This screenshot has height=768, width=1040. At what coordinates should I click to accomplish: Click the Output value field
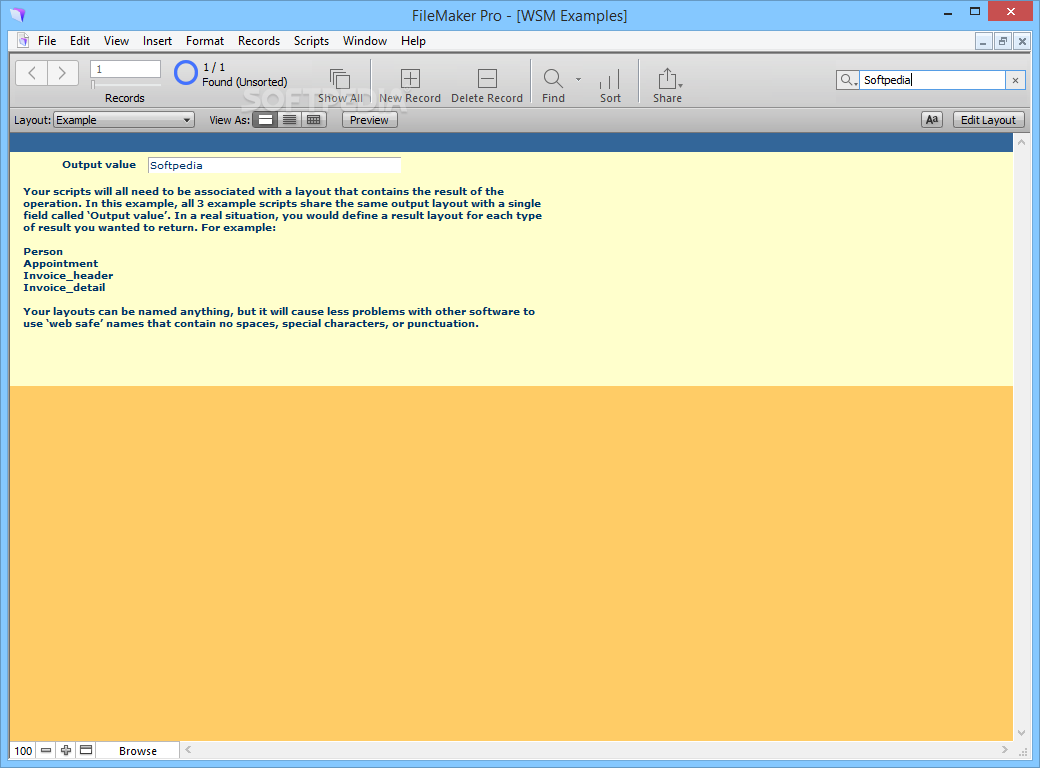(x=274, y=165)
